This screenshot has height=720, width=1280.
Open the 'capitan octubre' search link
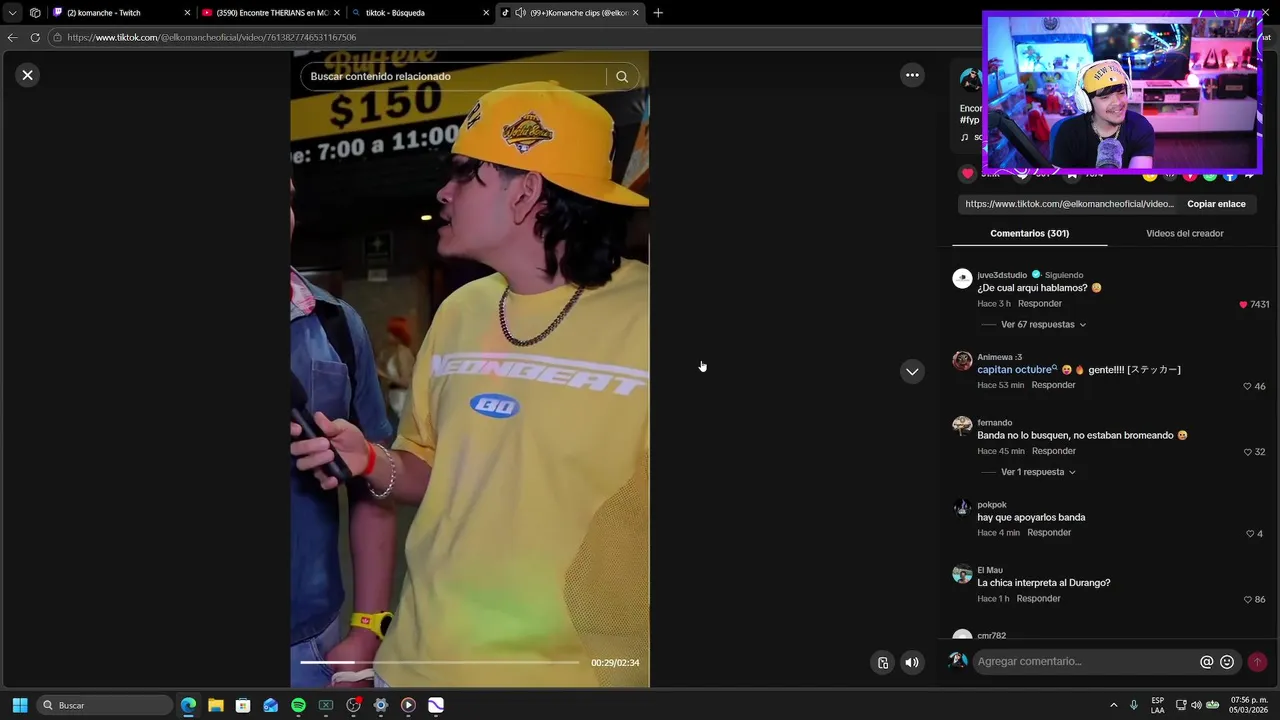[1017, 370]
